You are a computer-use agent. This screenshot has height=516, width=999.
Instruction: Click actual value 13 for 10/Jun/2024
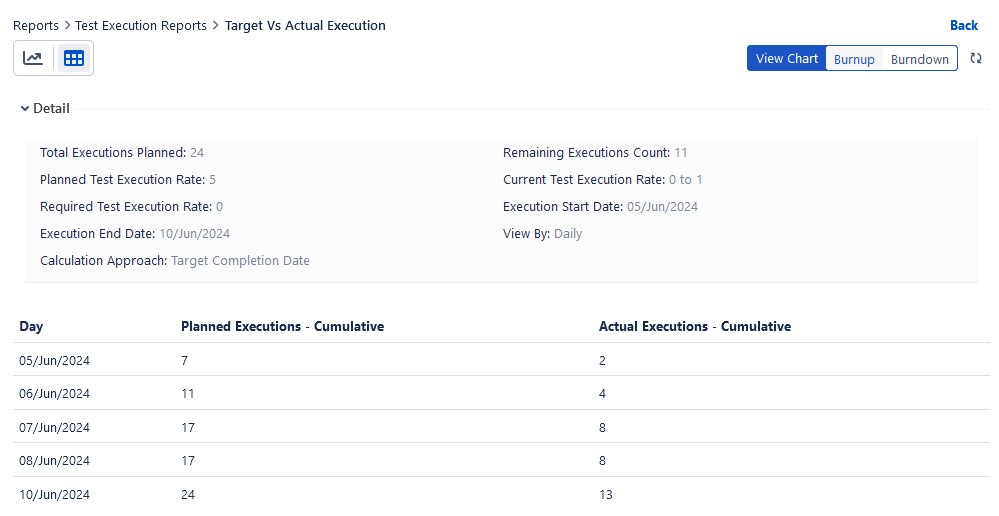(x=605, y=494)
